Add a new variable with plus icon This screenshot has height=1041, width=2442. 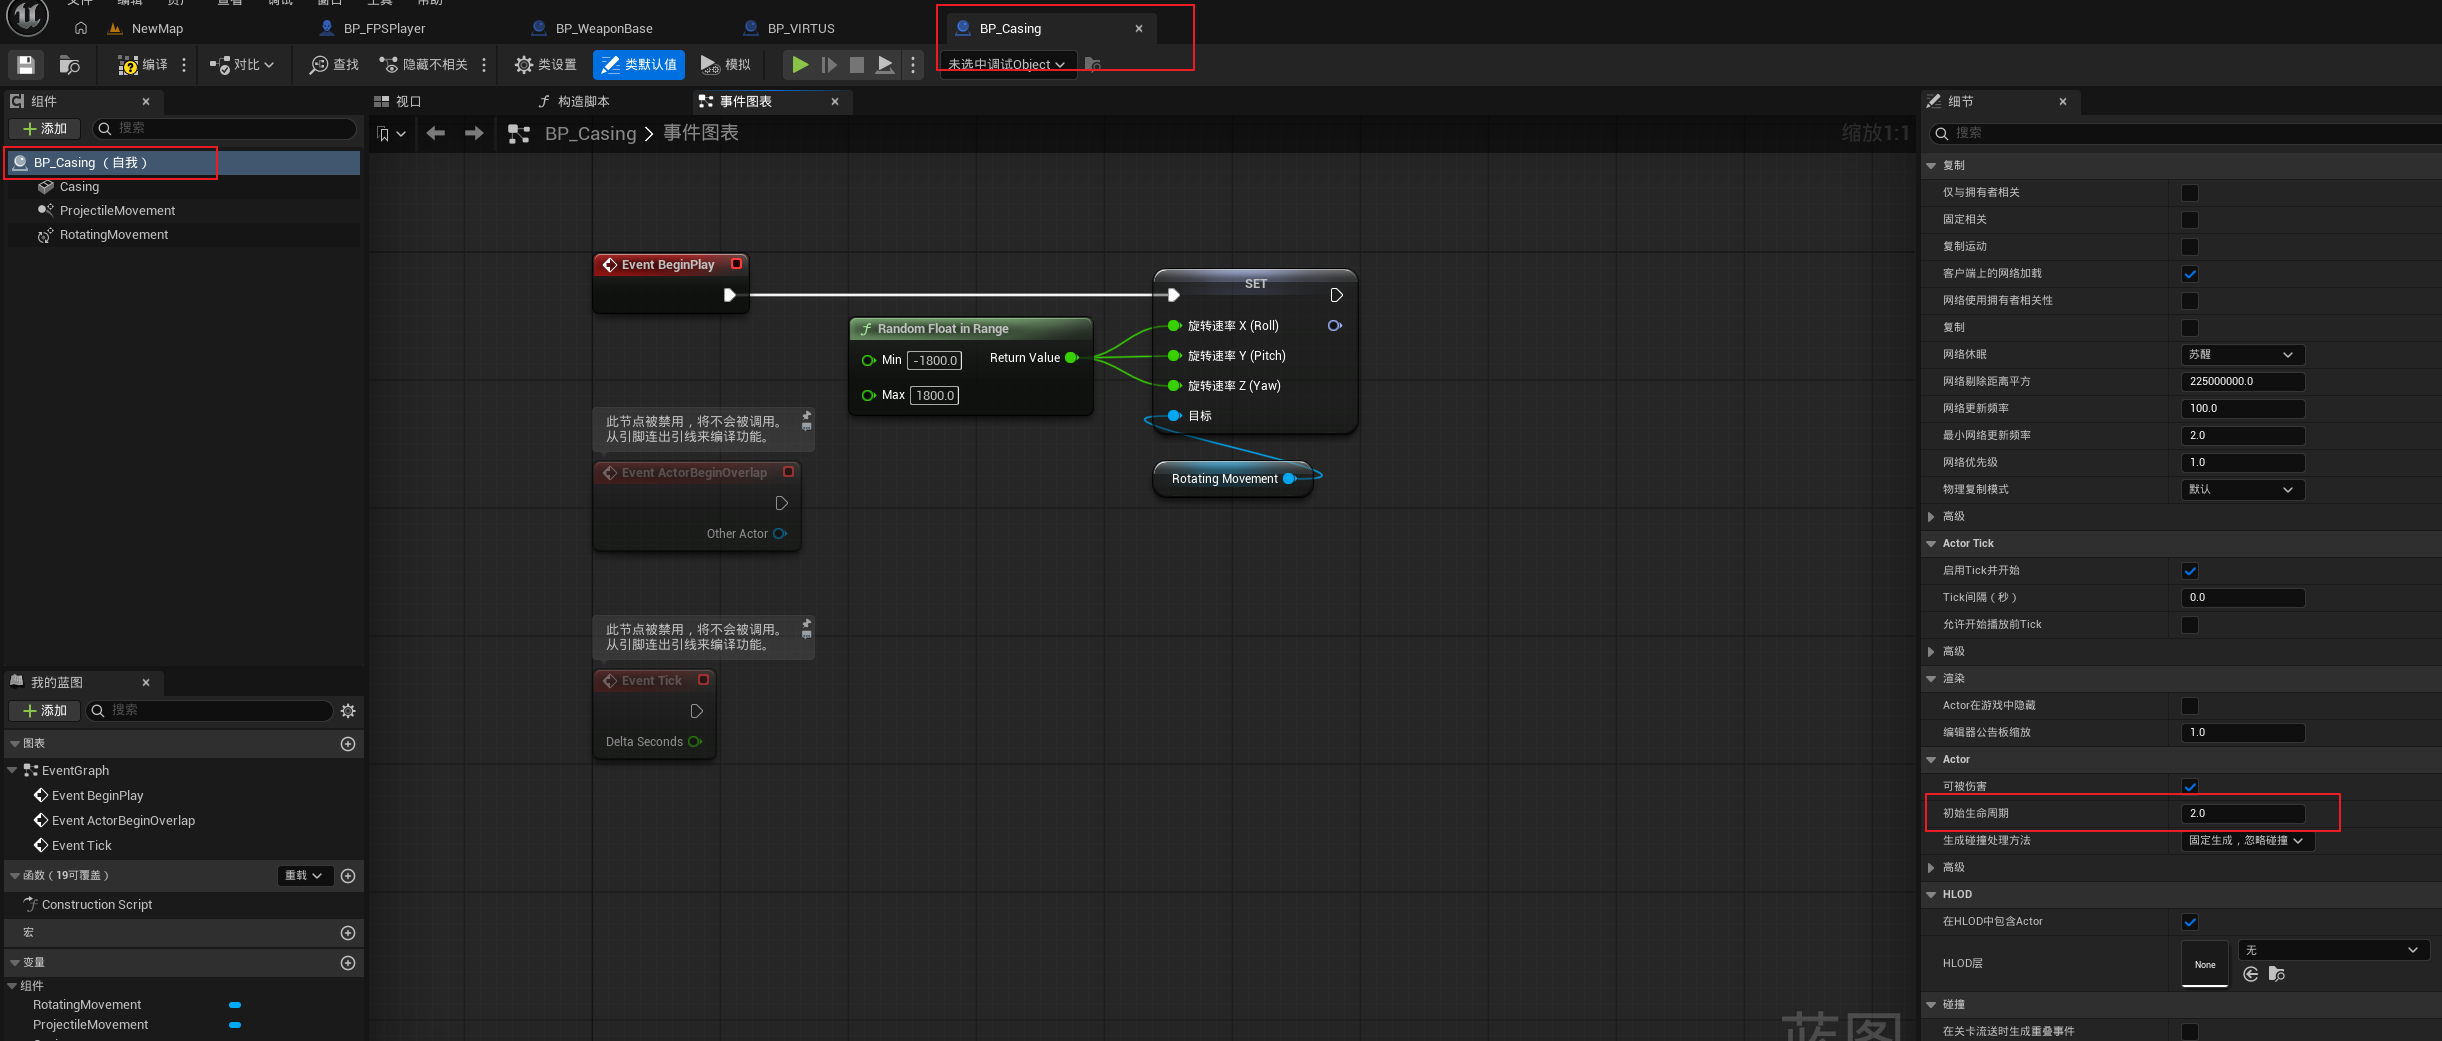pyautogui.click(x=348, y=963)
